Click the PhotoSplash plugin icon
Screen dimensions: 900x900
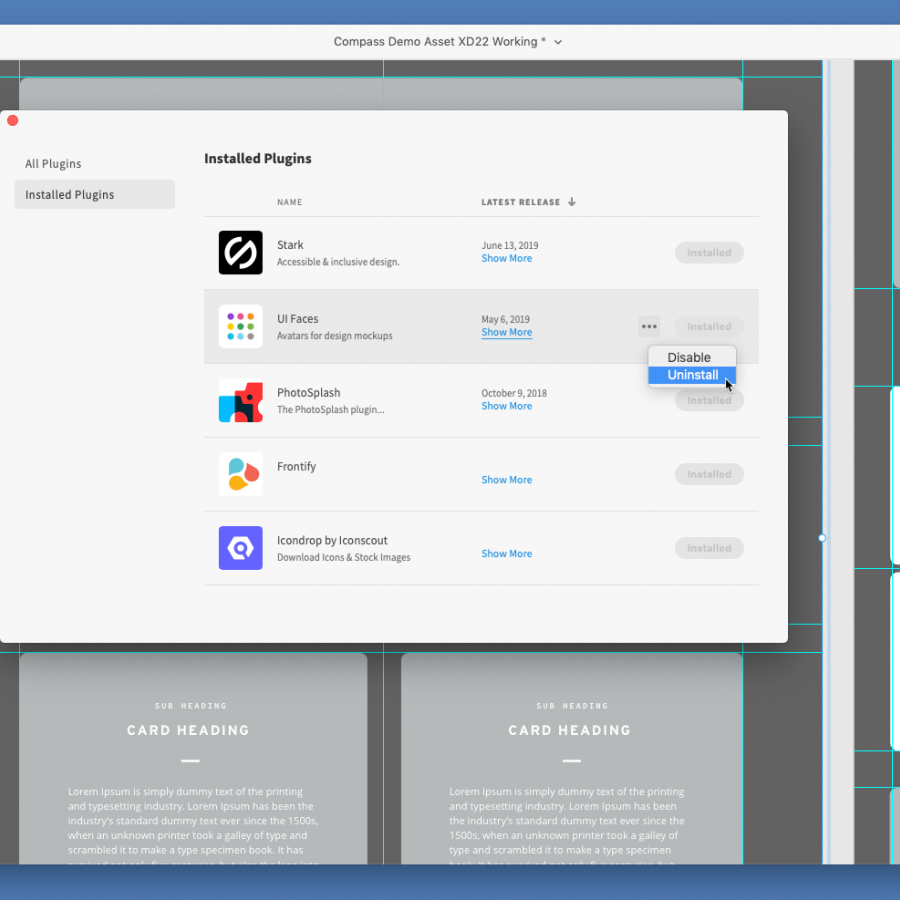pos(240,400)
